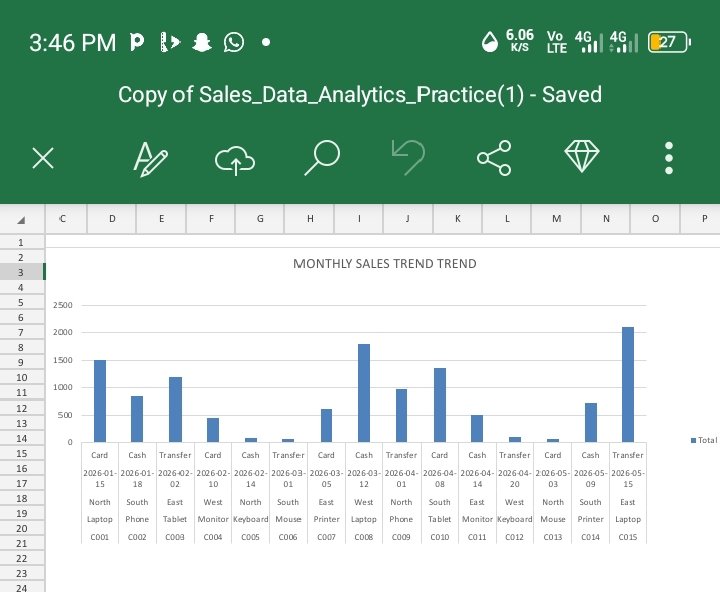Select row 20 header

pyautogui.click(x=22, y=528)
